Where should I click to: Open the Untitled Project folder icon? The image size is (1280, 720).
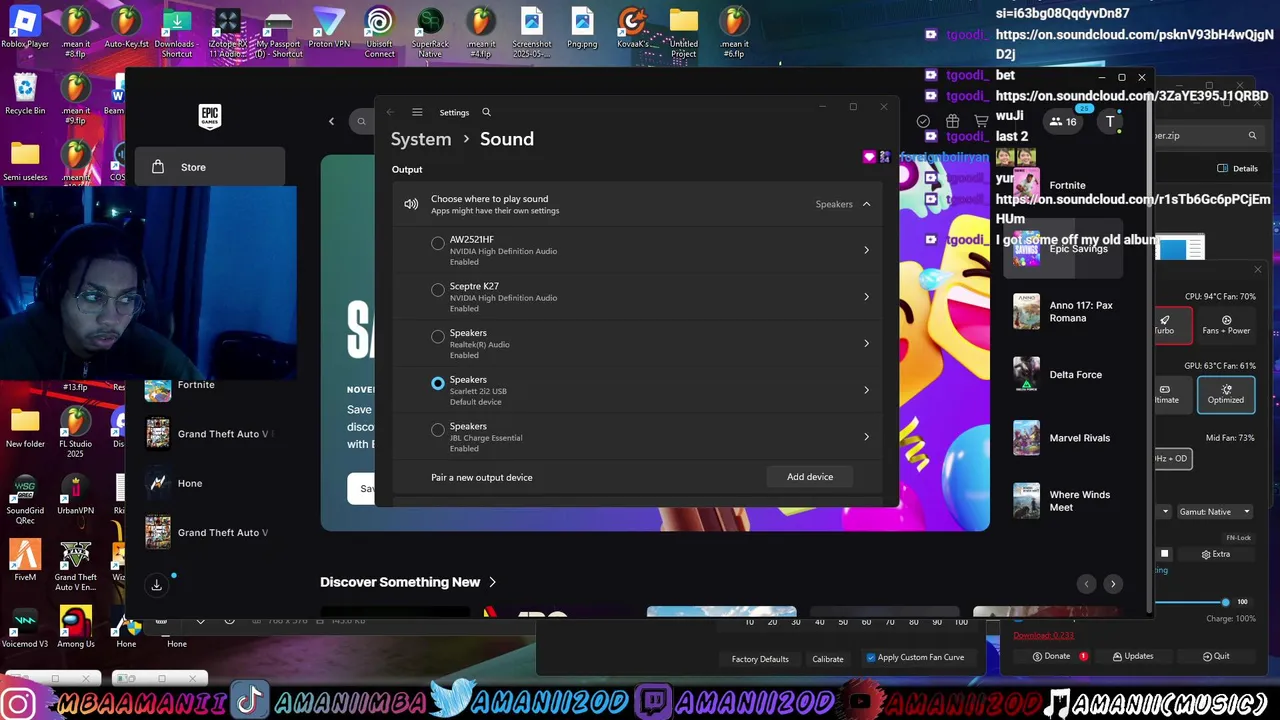[x=684, y=30]
